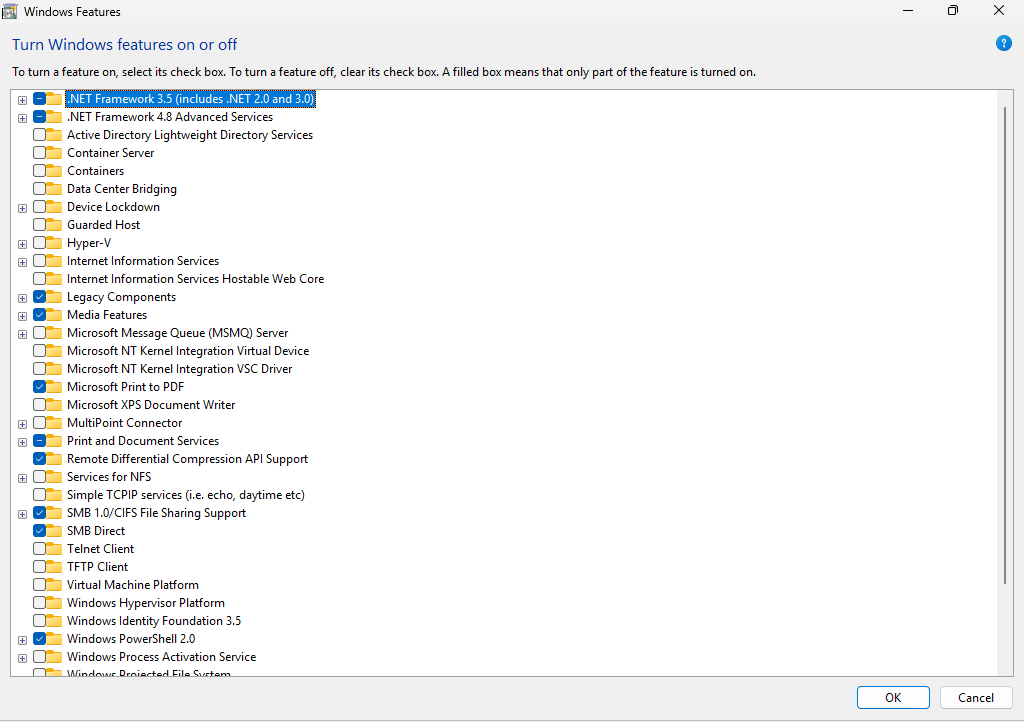Click the Cancel button
Image resolution: width=1024 pixels, height=722 pixels.
975,698
